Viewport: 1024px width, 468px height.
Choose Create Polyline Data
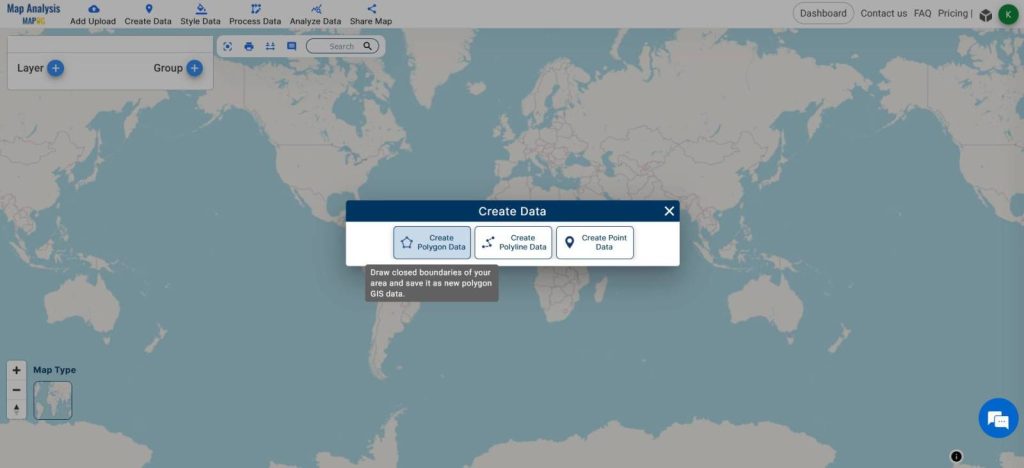(x=513, y=243)
